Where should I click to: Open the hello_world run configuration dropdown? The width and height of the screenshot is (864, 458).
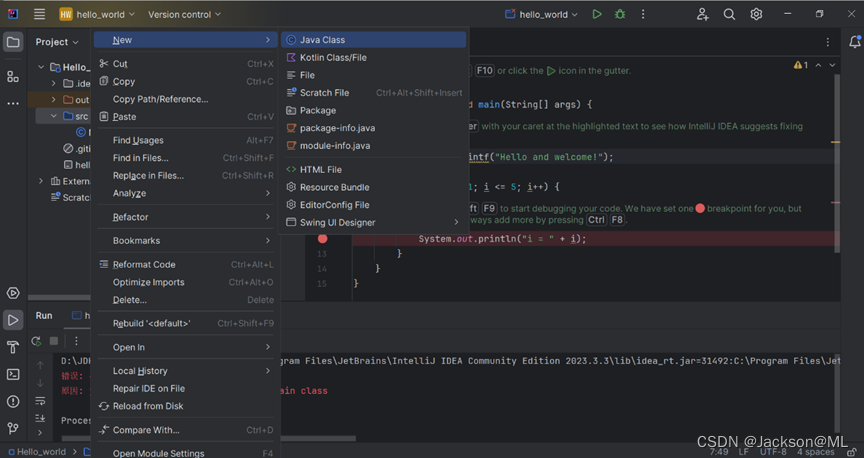(543, 14)
